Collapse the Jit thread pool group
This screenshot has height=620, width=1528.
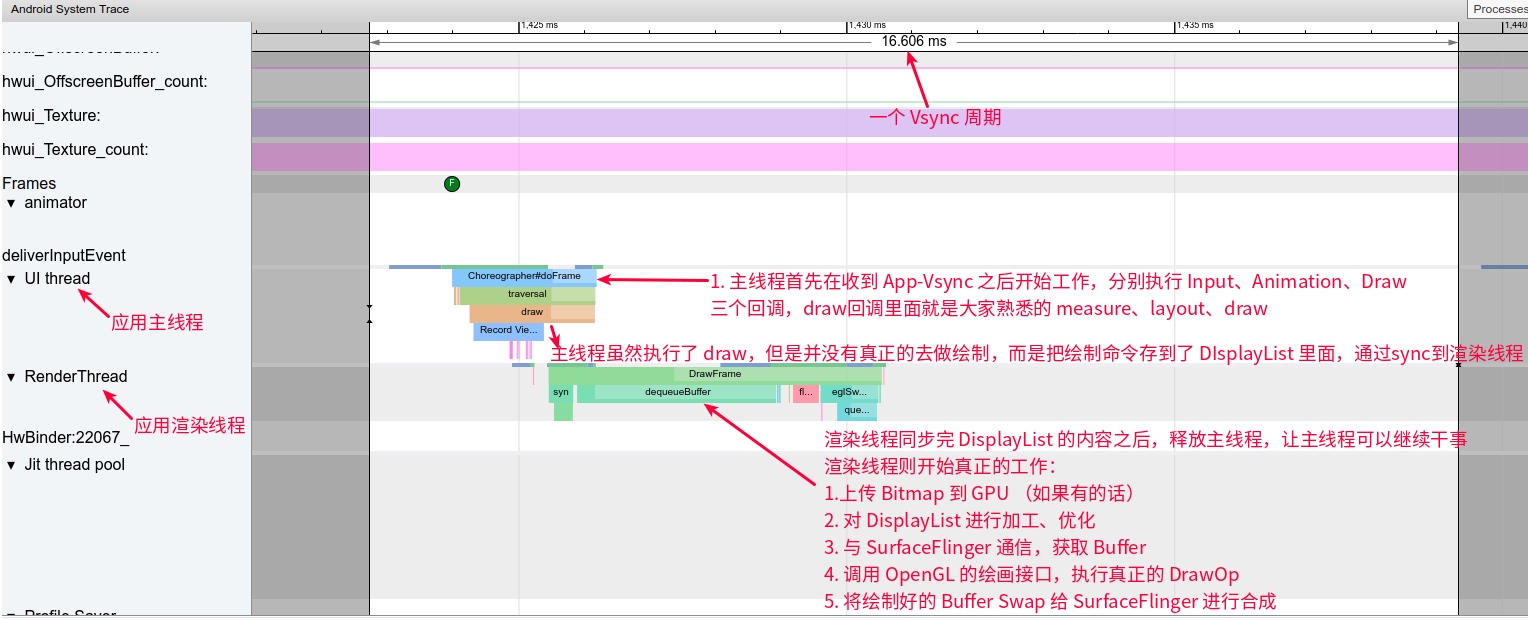(11, 465)
